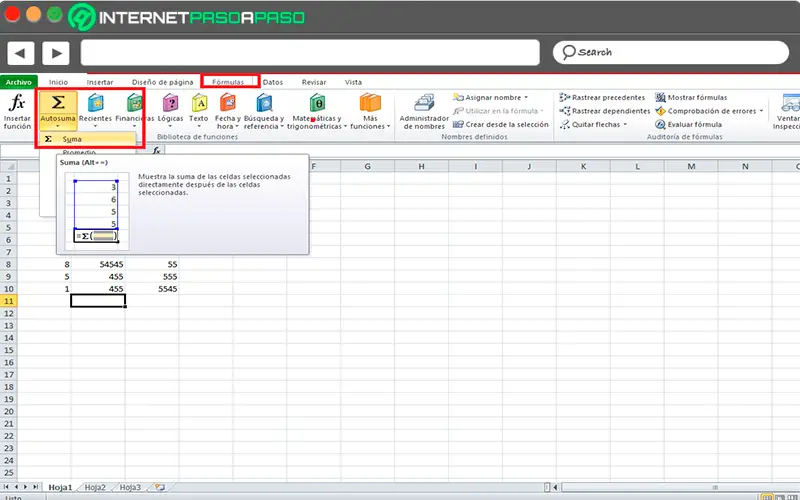Click the browser address bar field
The height and width of the screenshot is (500, 800).
click(310, 53)
